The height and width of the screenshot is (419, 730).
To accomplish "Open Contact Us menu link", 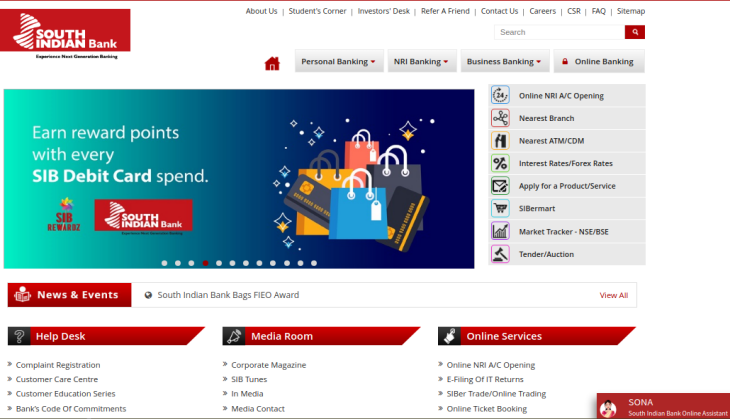I will (x=499, y=11).
